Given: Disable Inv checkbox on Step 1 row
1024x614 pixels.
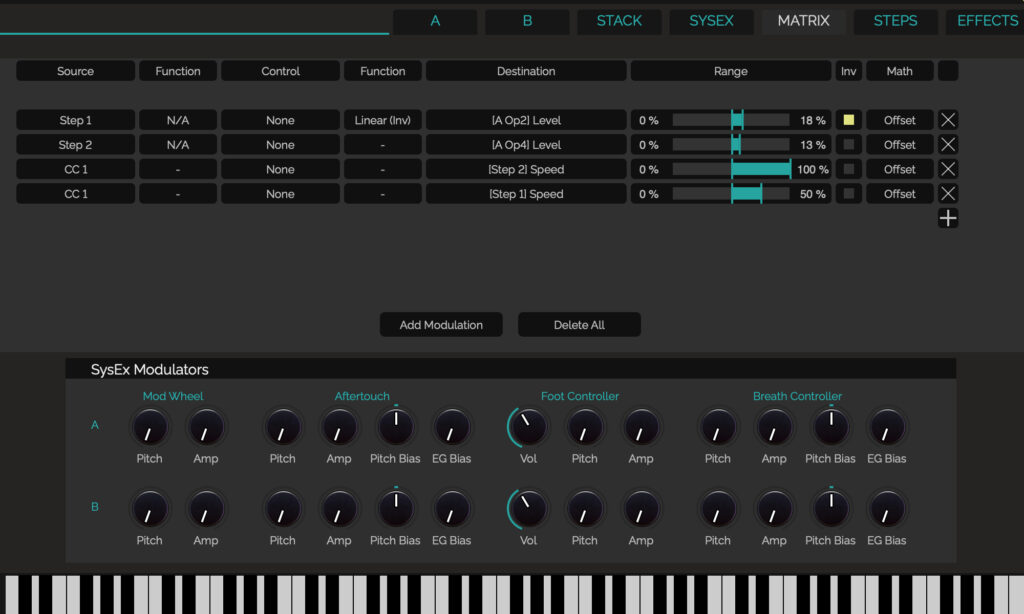Looking at the screenshot, I should tap(848, 120).
